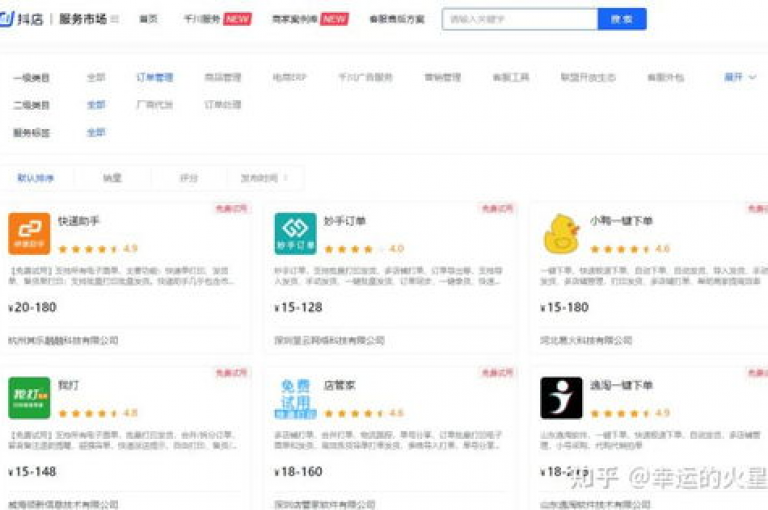768x510 pixels.
Task: Open the 商家案例库 nav item
Action: pyautogui.click(x=295, y=19)
